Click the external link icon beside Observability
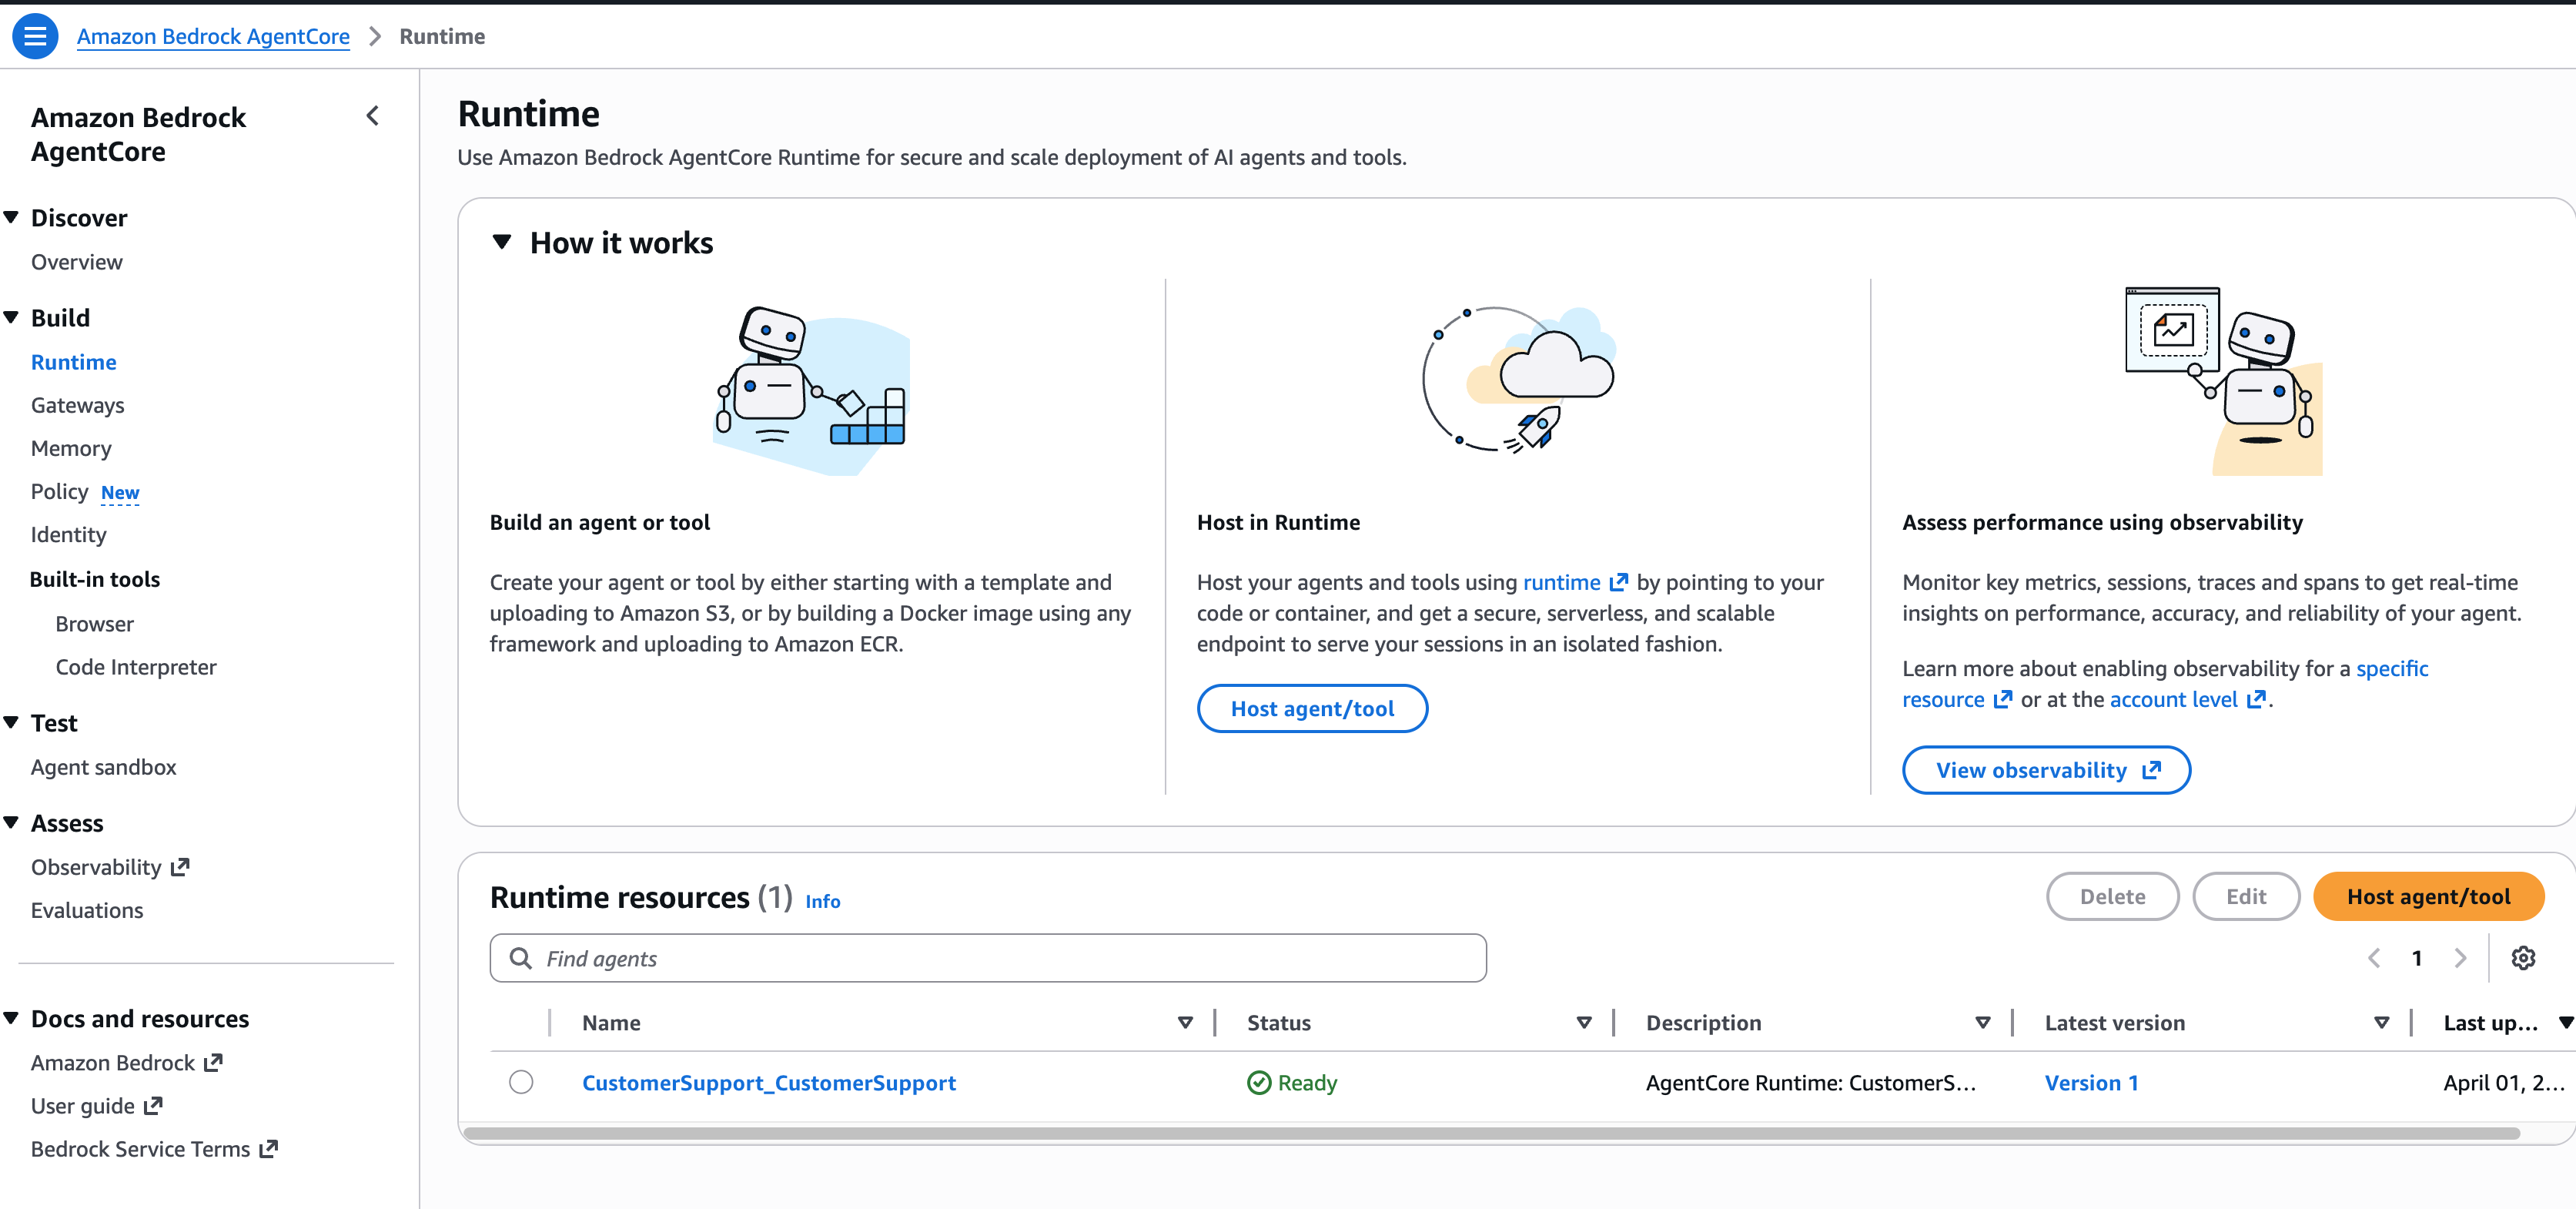Viewport: 2576px width, 1209px height. tap(180, 867)
